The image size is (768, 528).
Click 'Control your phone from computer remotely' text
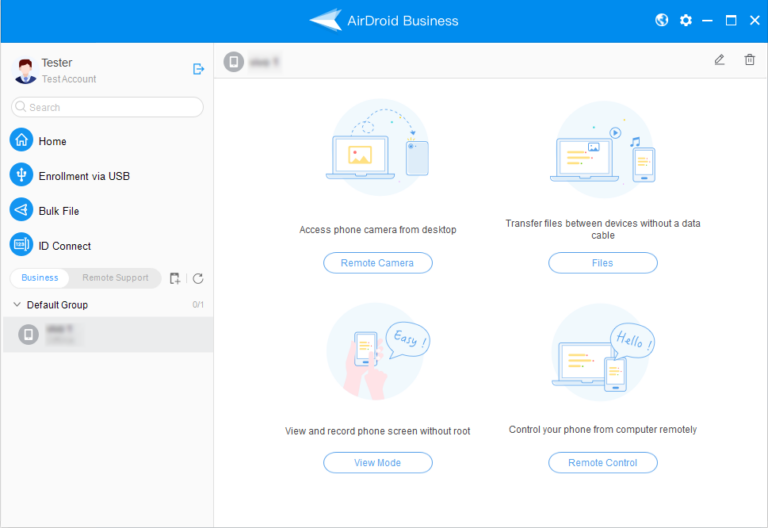(602, 430)
